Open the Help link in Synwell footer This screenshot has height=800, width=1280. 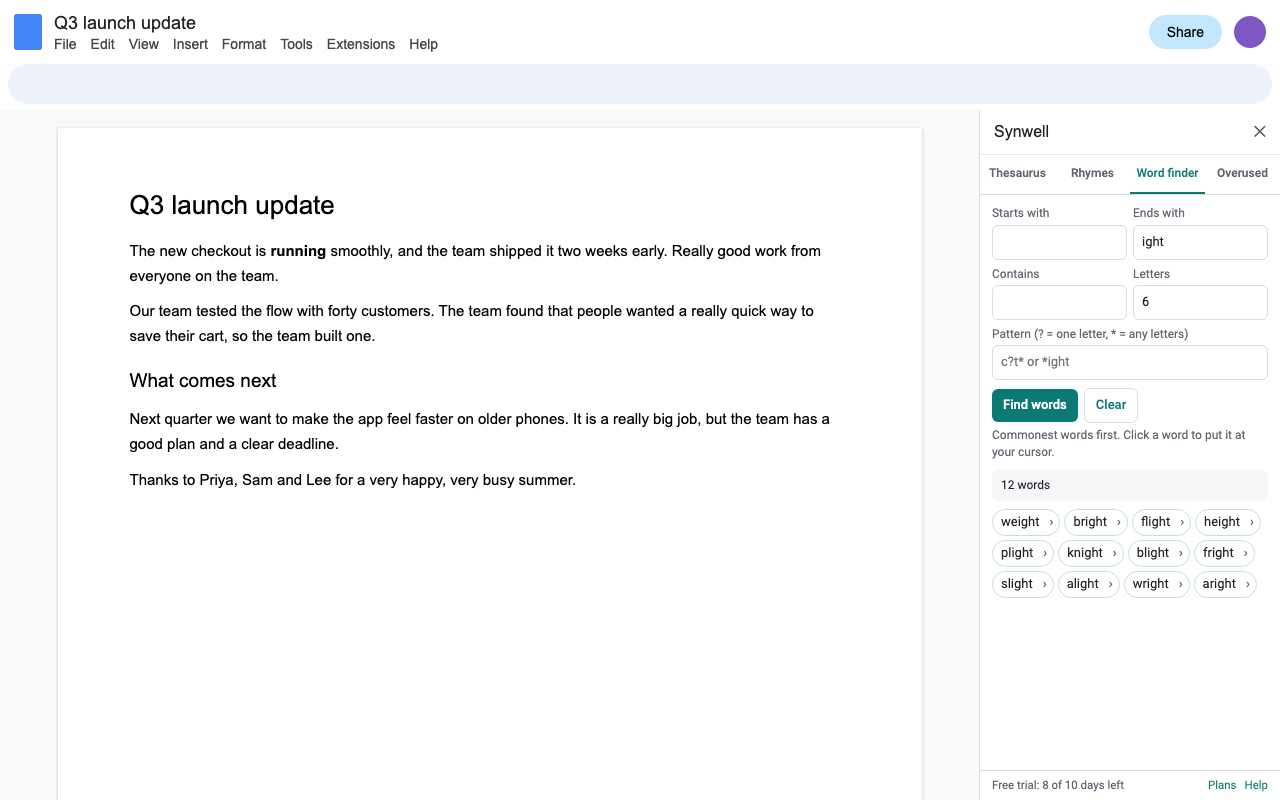tap(1256, 785)
